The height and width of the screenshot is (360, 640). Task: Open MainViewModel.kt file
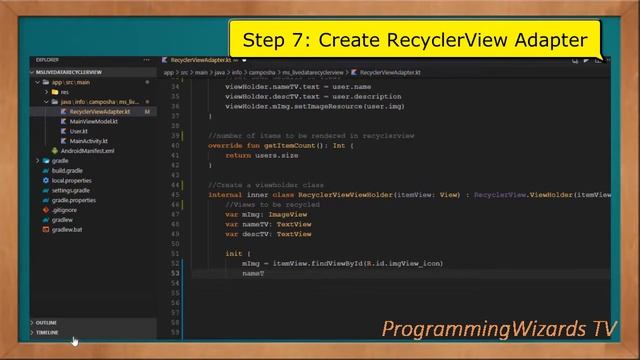(x=93, y=122)
